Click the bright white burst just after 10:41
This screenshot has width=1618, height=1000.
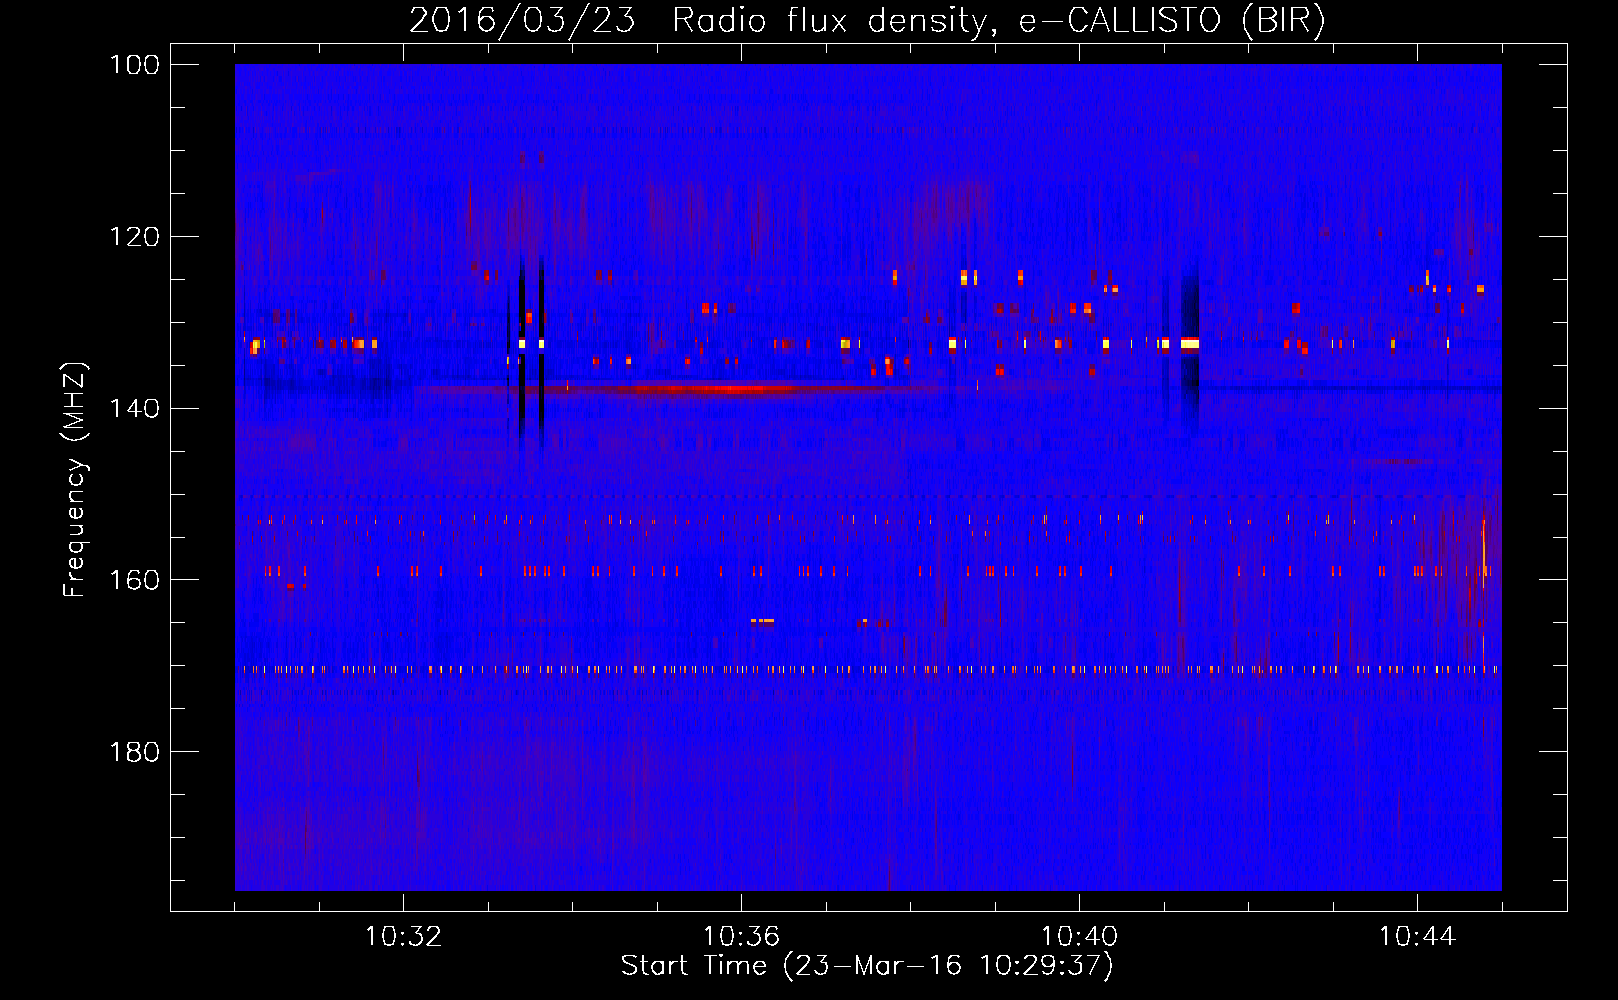click(x=1189, y=345)
